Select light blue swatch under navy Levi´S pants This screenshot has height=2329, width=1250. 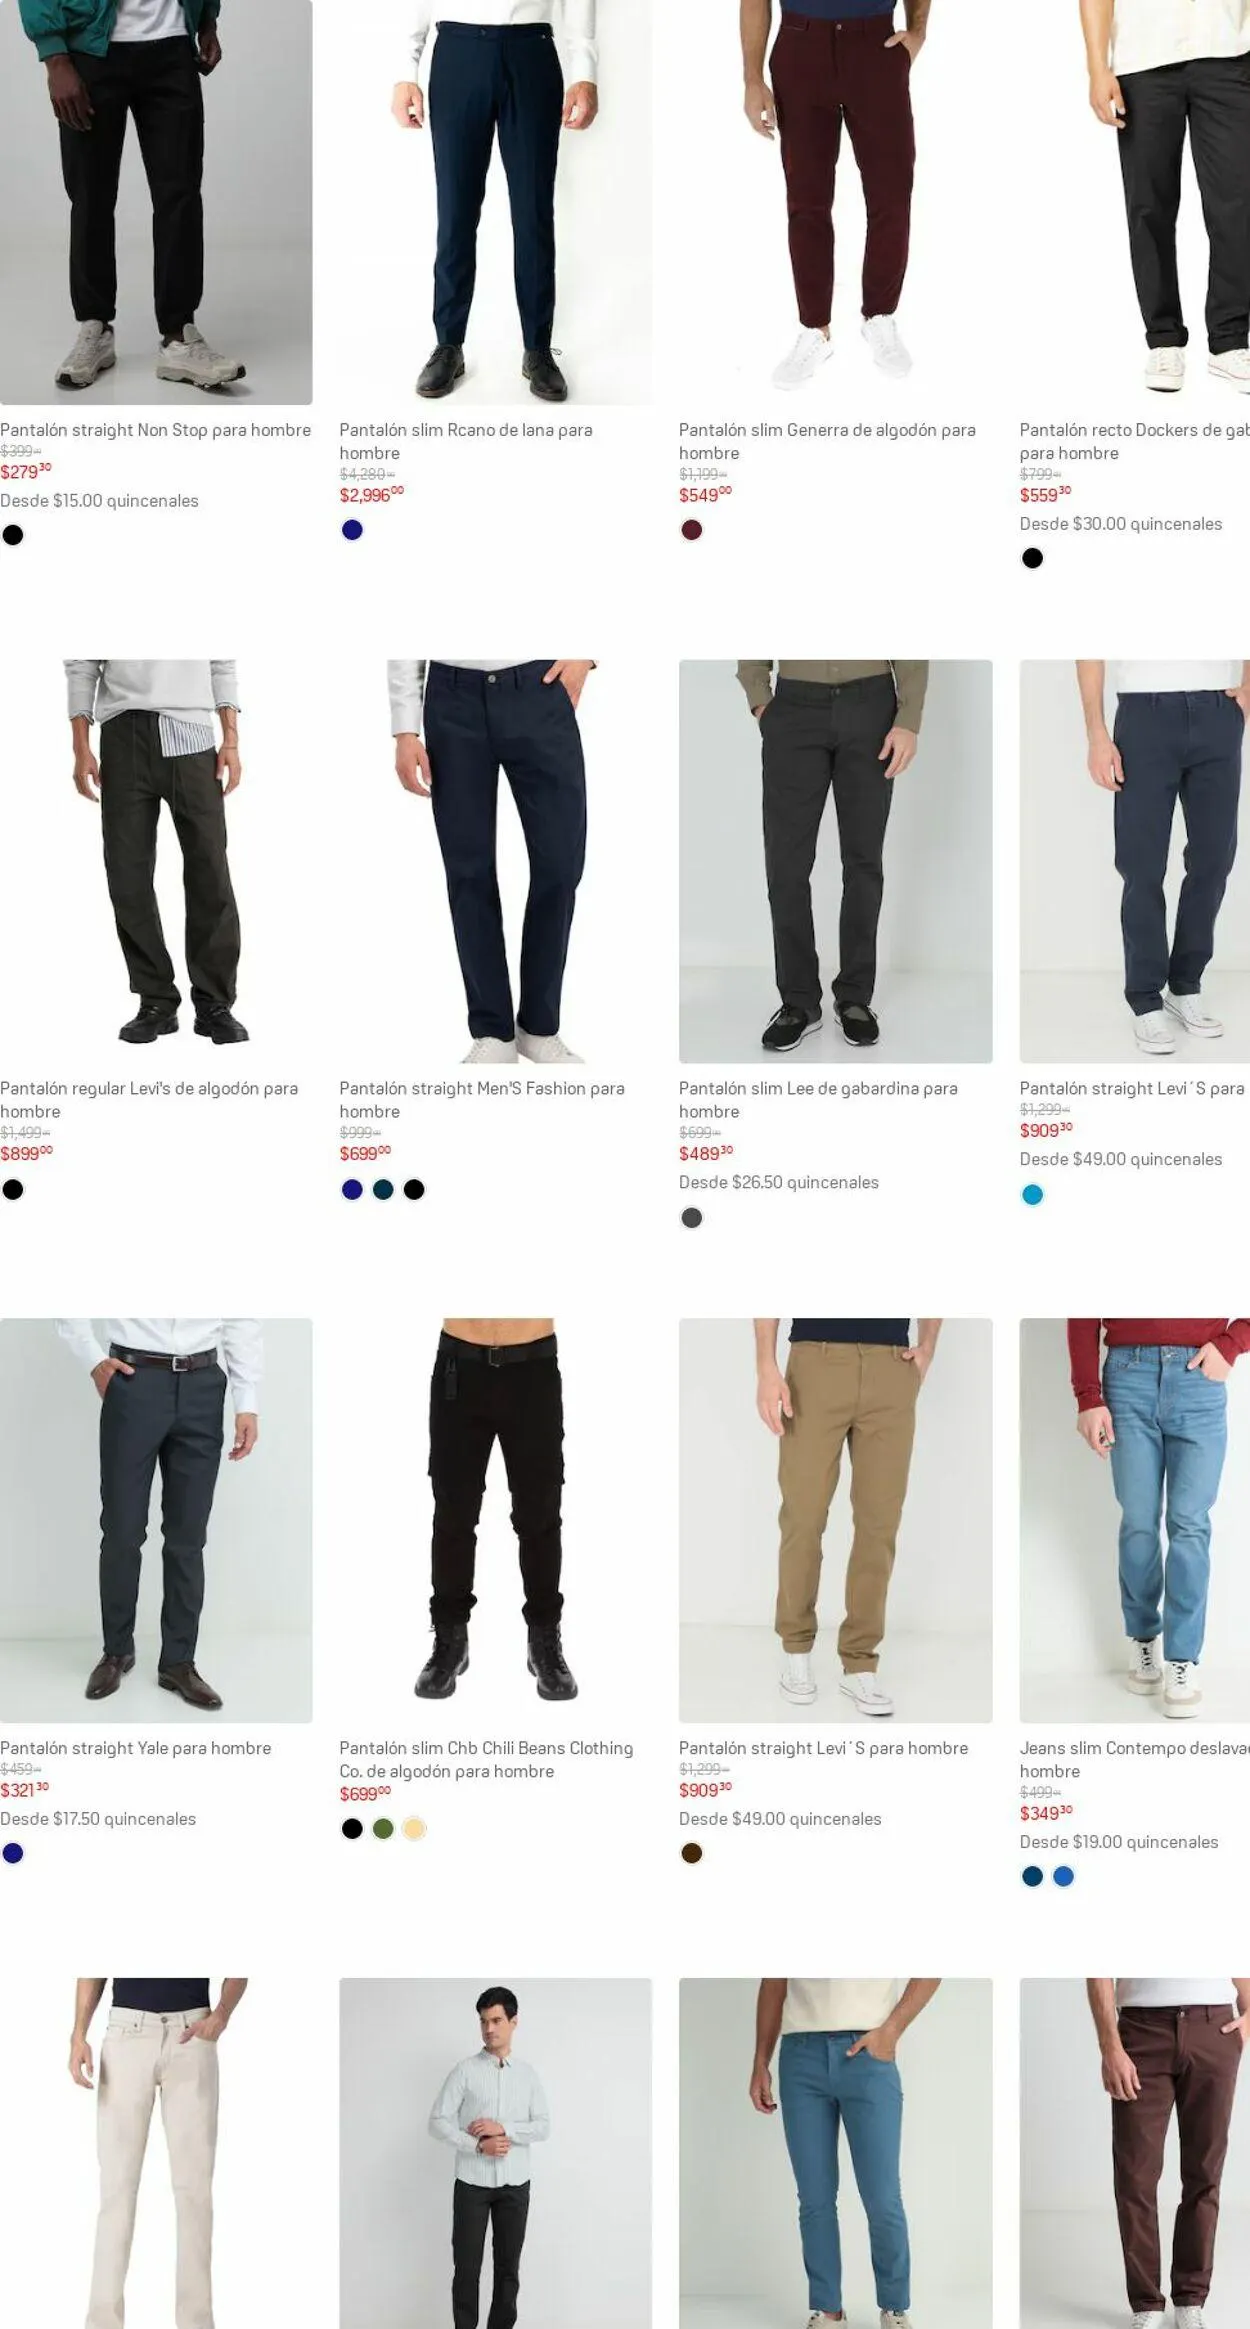point(1033,1195)
